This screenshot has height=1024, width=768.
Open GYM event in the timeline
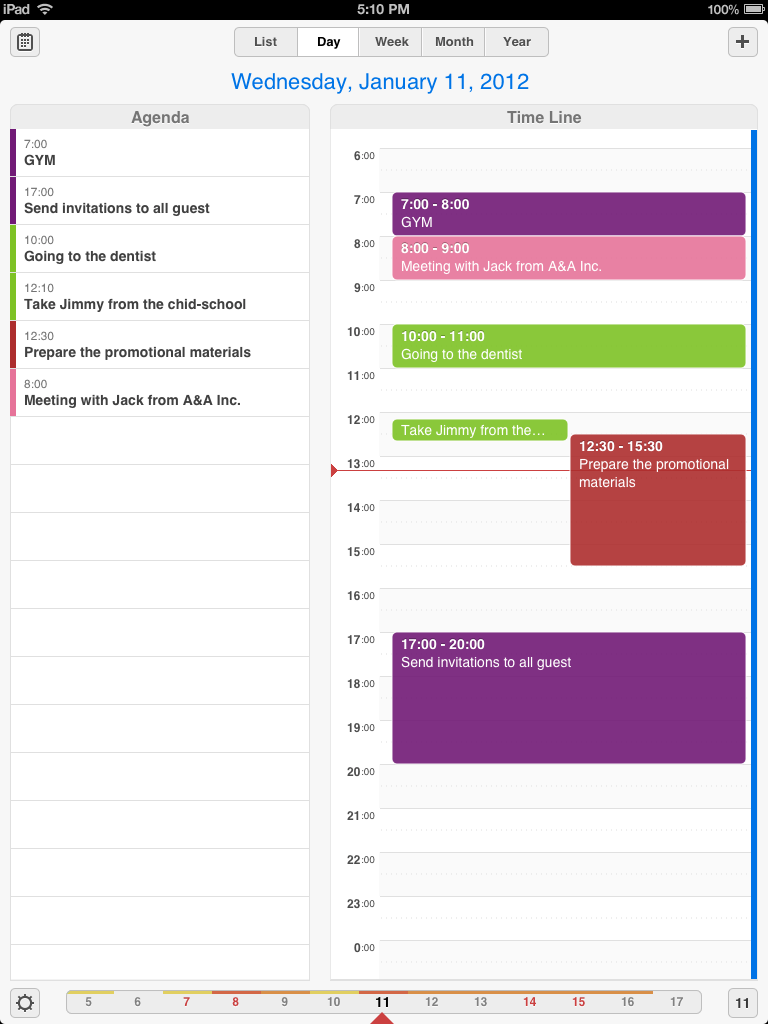[569, 214]
